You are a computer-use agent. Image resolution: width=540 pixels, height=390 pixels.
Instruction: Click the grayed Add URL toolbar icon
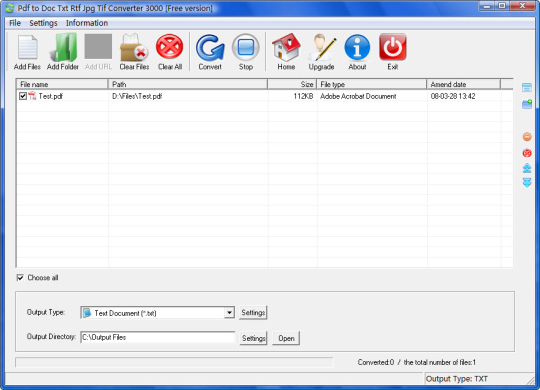tap(98, 46)
